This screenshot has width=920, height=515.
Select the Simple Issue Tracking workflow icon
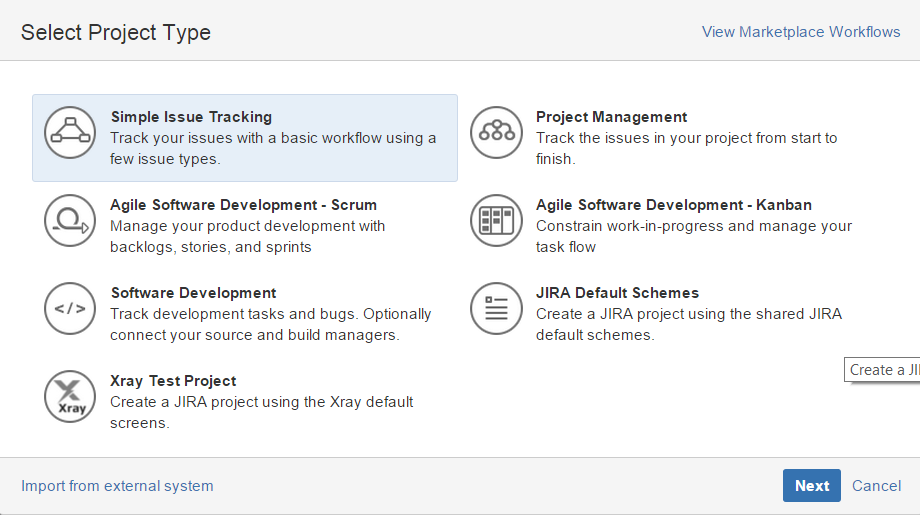70,133
